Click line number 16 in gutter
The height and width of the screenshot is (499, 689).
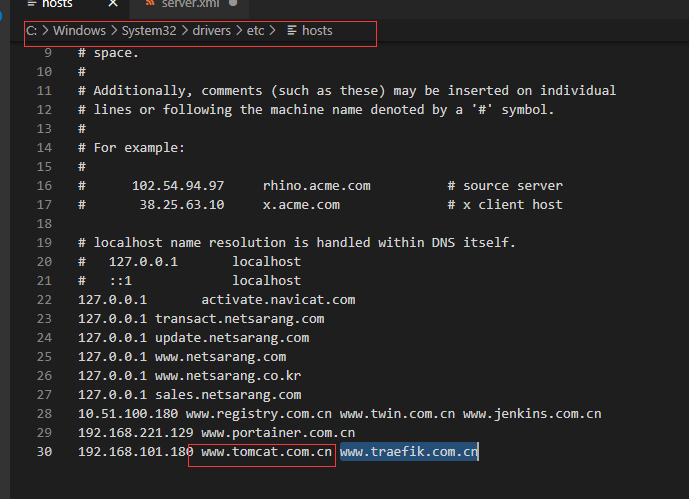click(44, 186)
